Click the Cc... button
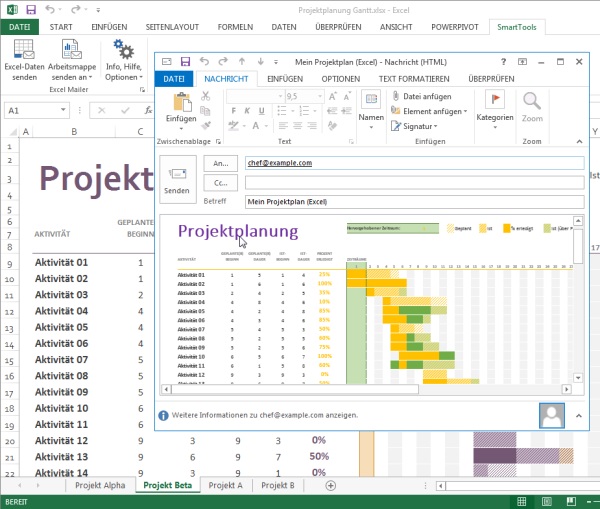The height and width of the screenshot is (509, 600). 220,183
